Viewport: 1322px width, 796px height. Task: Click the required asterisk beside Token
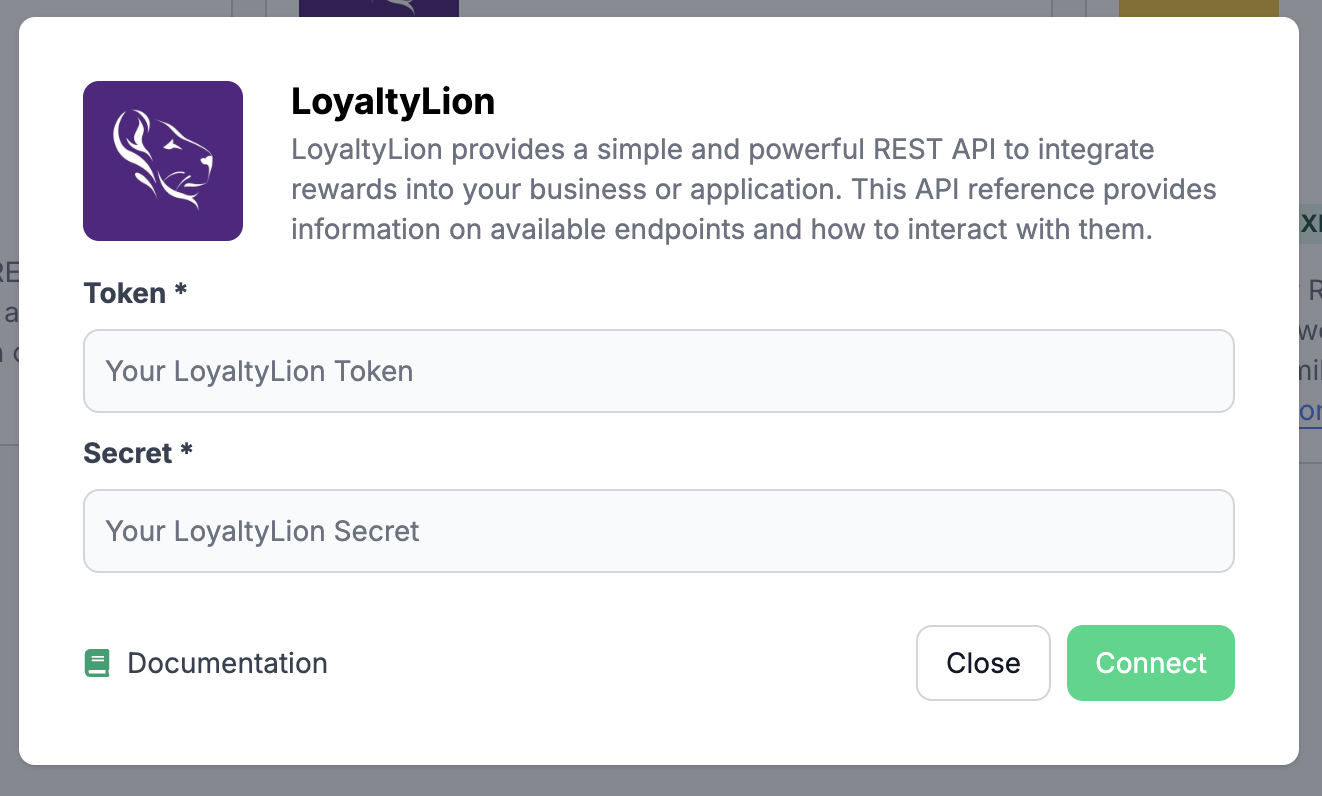tap(181, 293)
